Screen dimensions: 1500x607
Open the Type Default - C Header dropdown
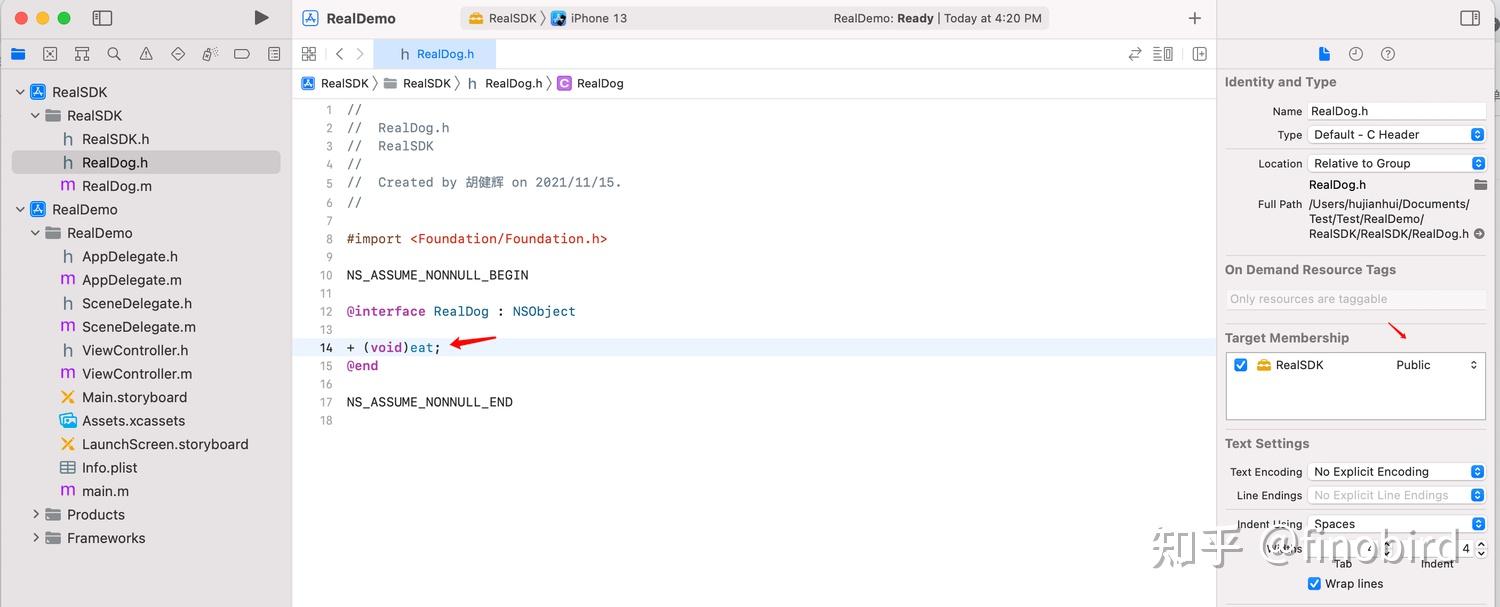pos(1397,135)
